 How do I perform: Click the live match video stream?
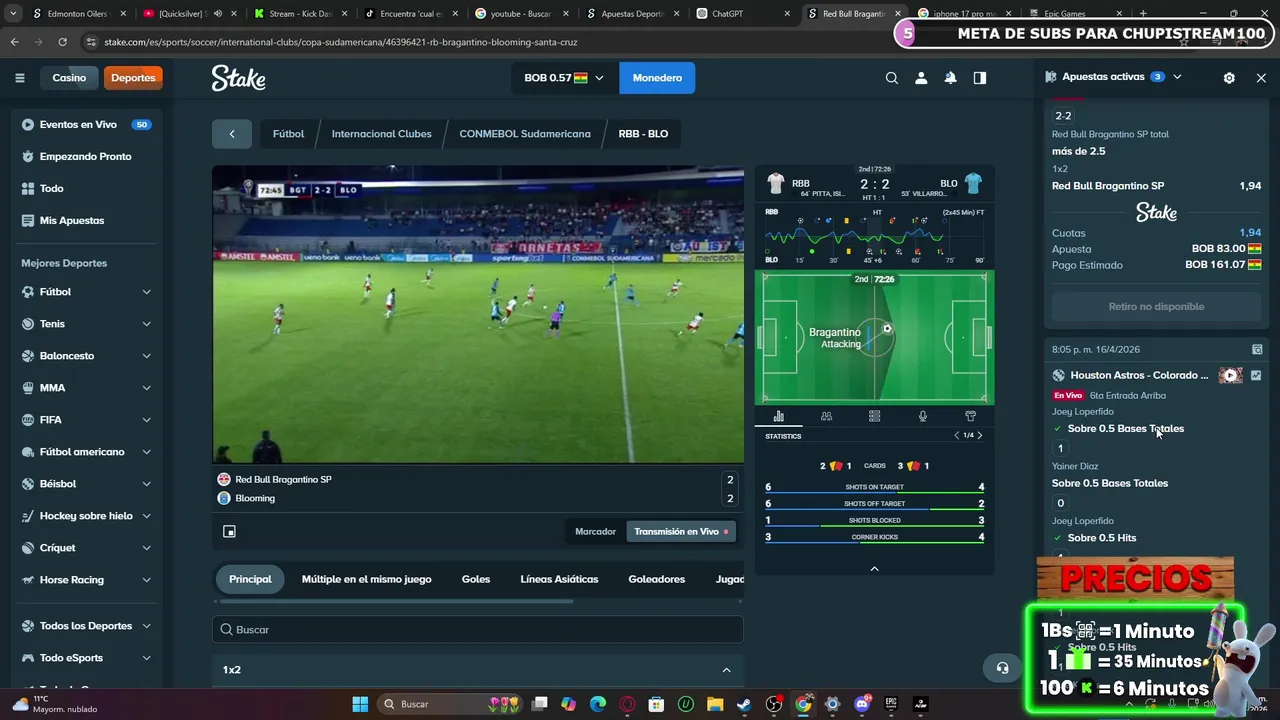click(x=478, y=314)
